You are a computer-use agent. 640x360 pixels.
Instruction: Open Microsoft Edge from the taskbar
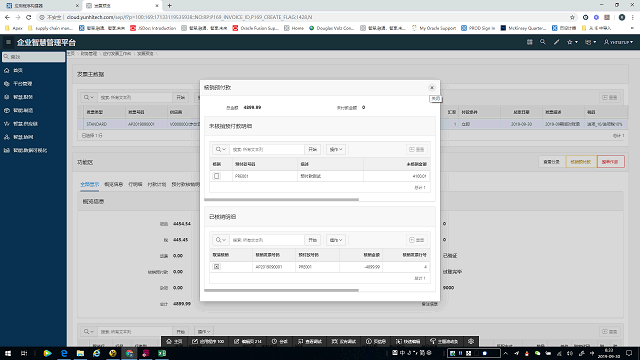click(64, 353)
